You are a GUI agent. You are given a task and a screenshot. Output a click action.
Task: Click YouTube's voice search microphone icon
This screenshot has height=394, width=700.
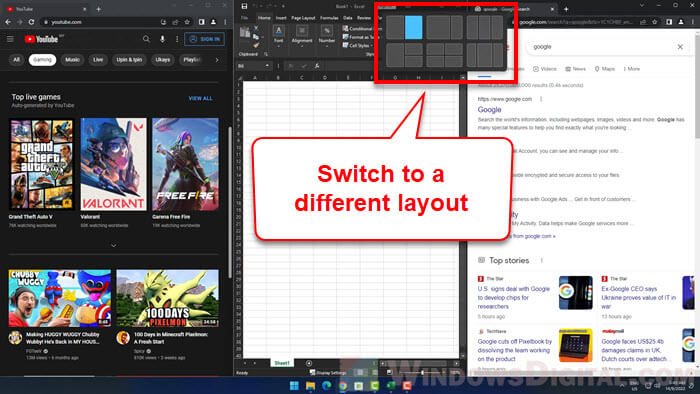162,39
